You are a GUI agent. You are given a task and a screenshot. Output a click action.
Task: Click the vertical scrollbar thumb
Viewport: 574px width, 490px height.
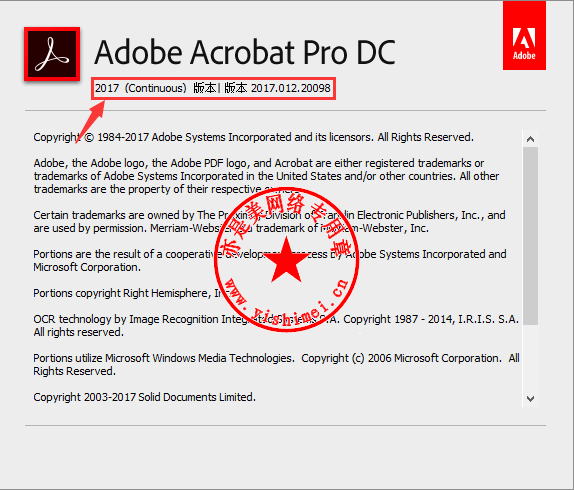click(x=530, y=236)
